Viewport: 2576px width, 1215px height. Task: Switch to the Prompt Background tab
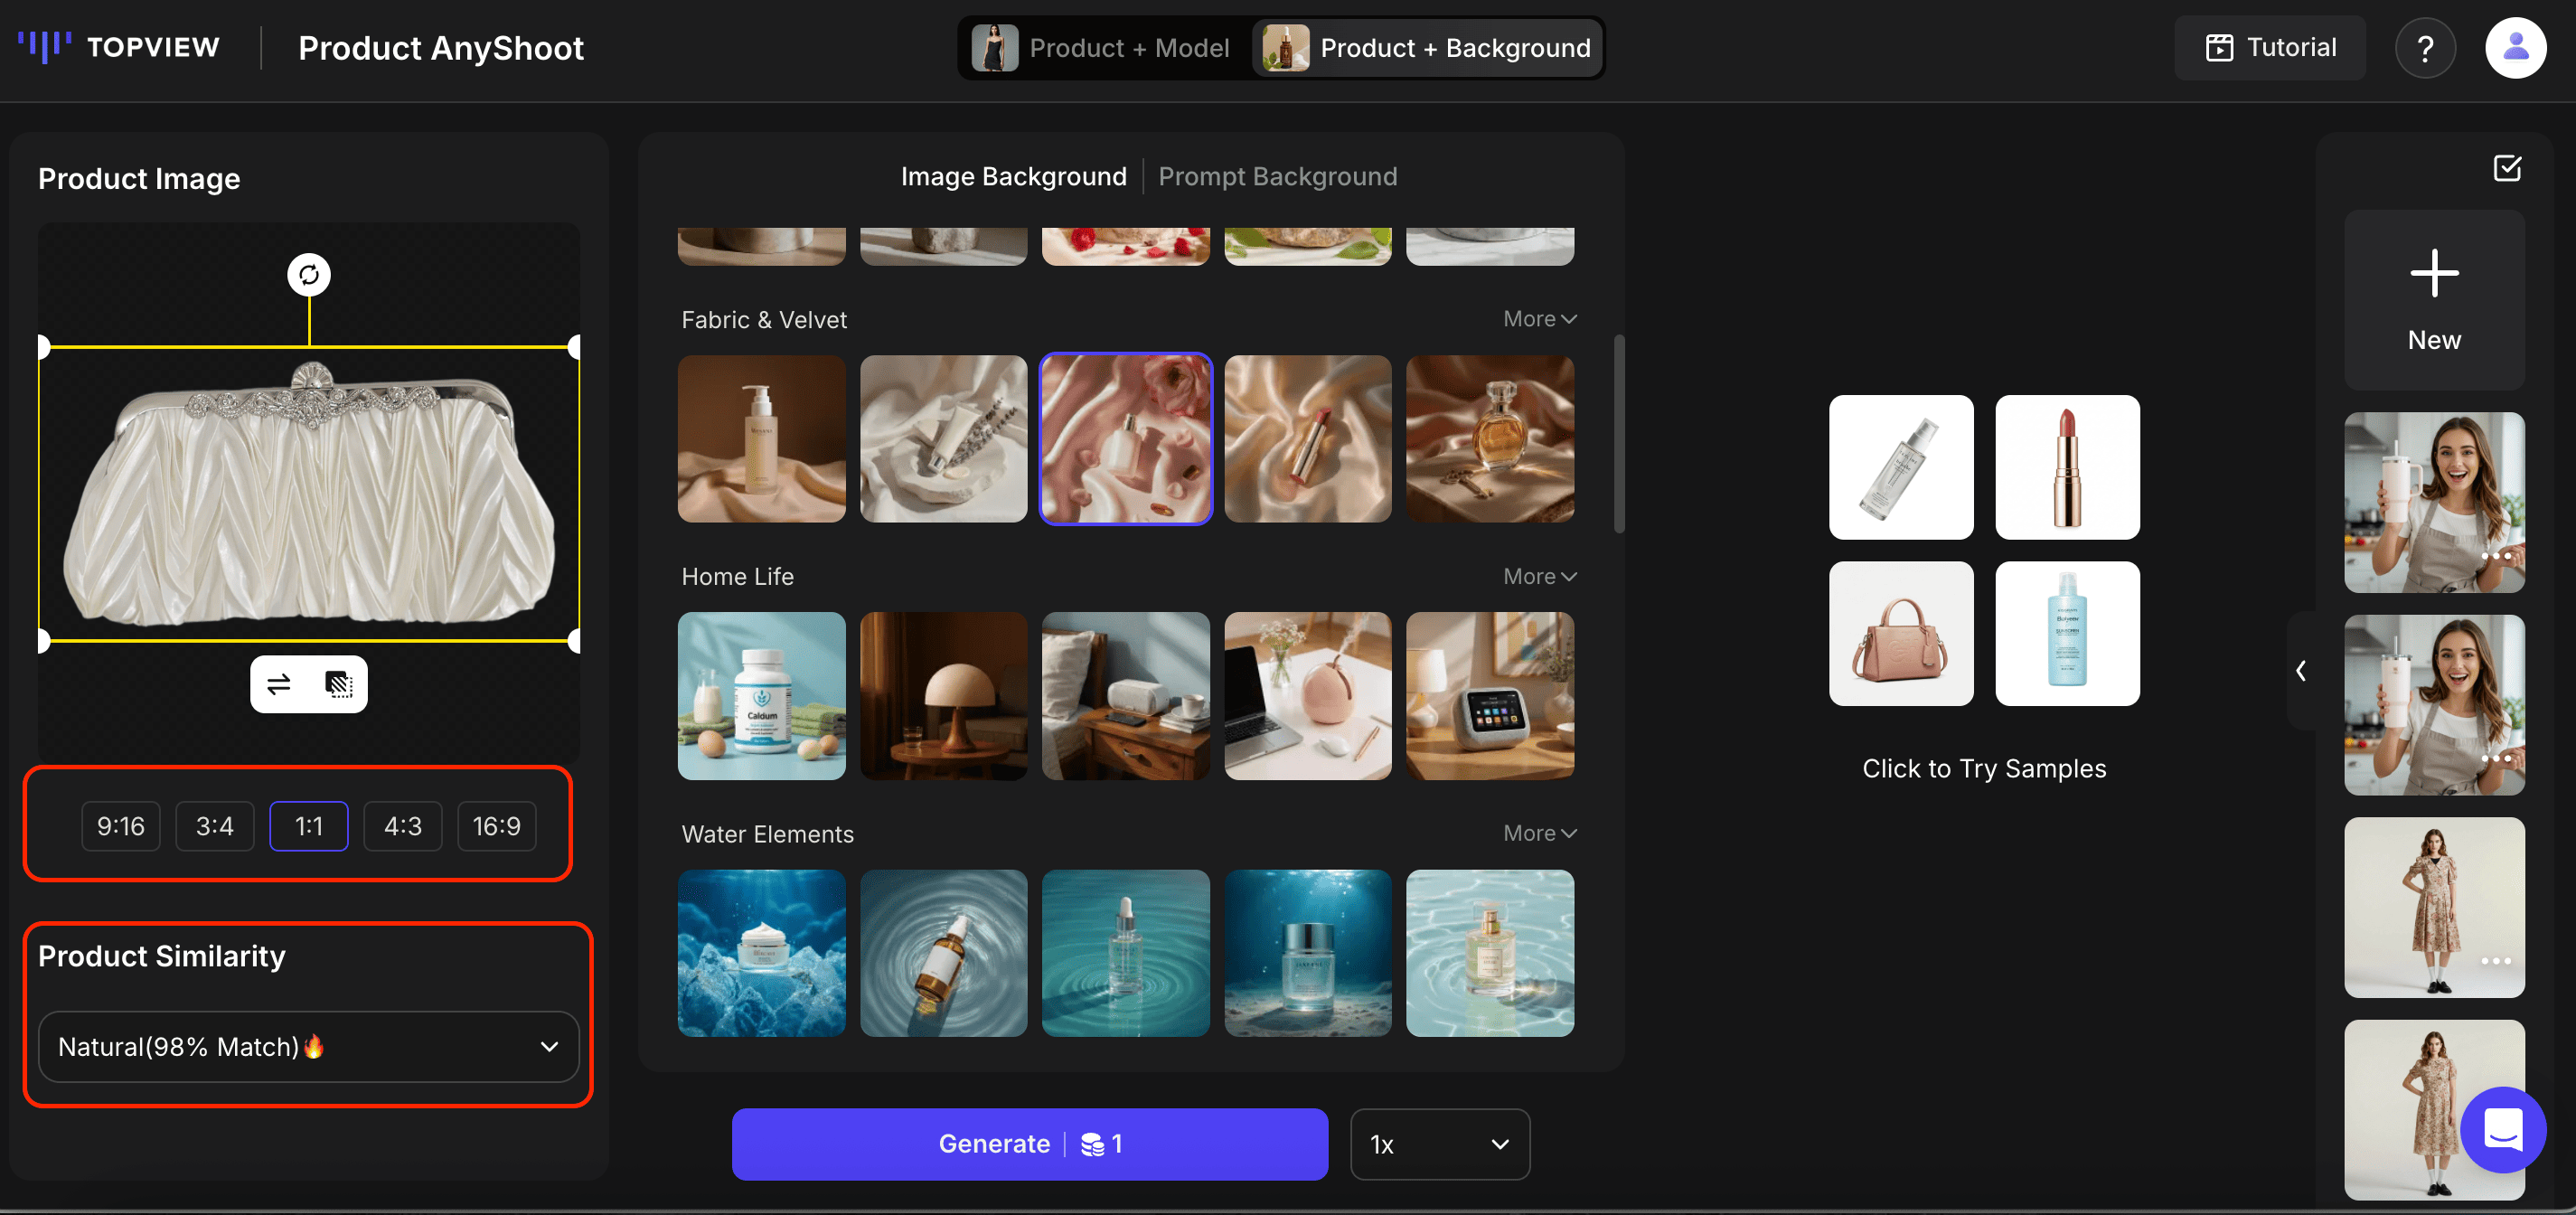[x=1277, y=177]
